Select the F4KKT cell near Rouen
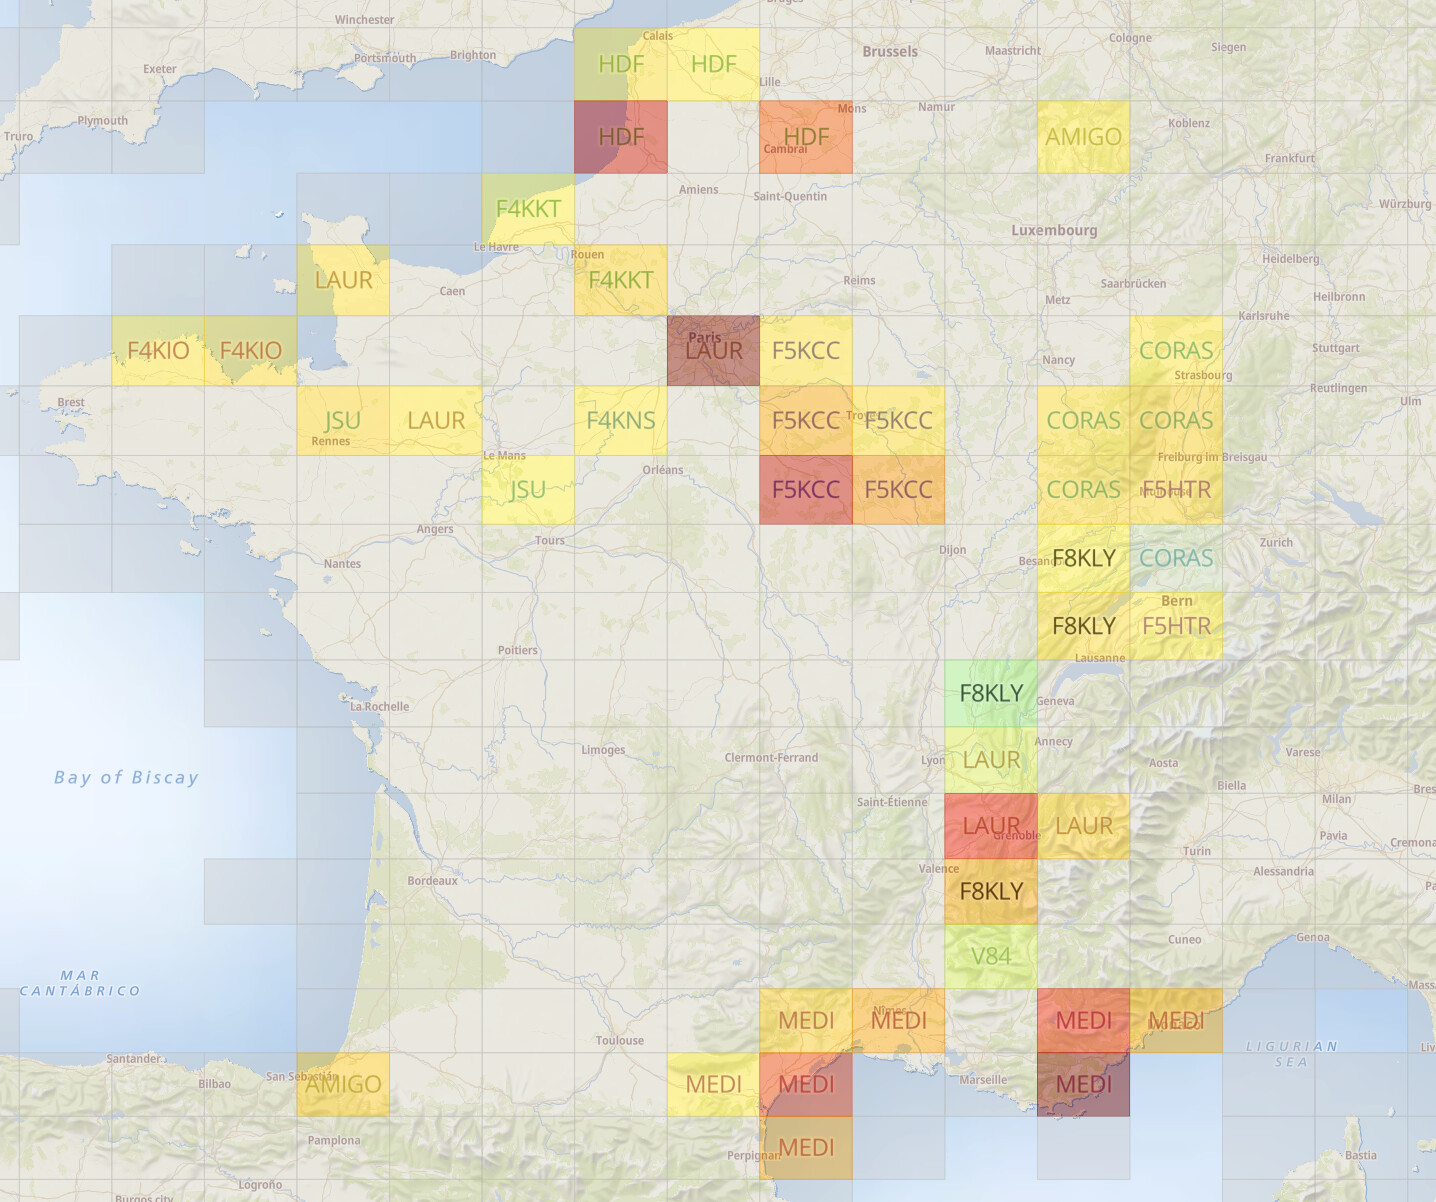This screenshot has height=1202, width=1436. [621, 280]
